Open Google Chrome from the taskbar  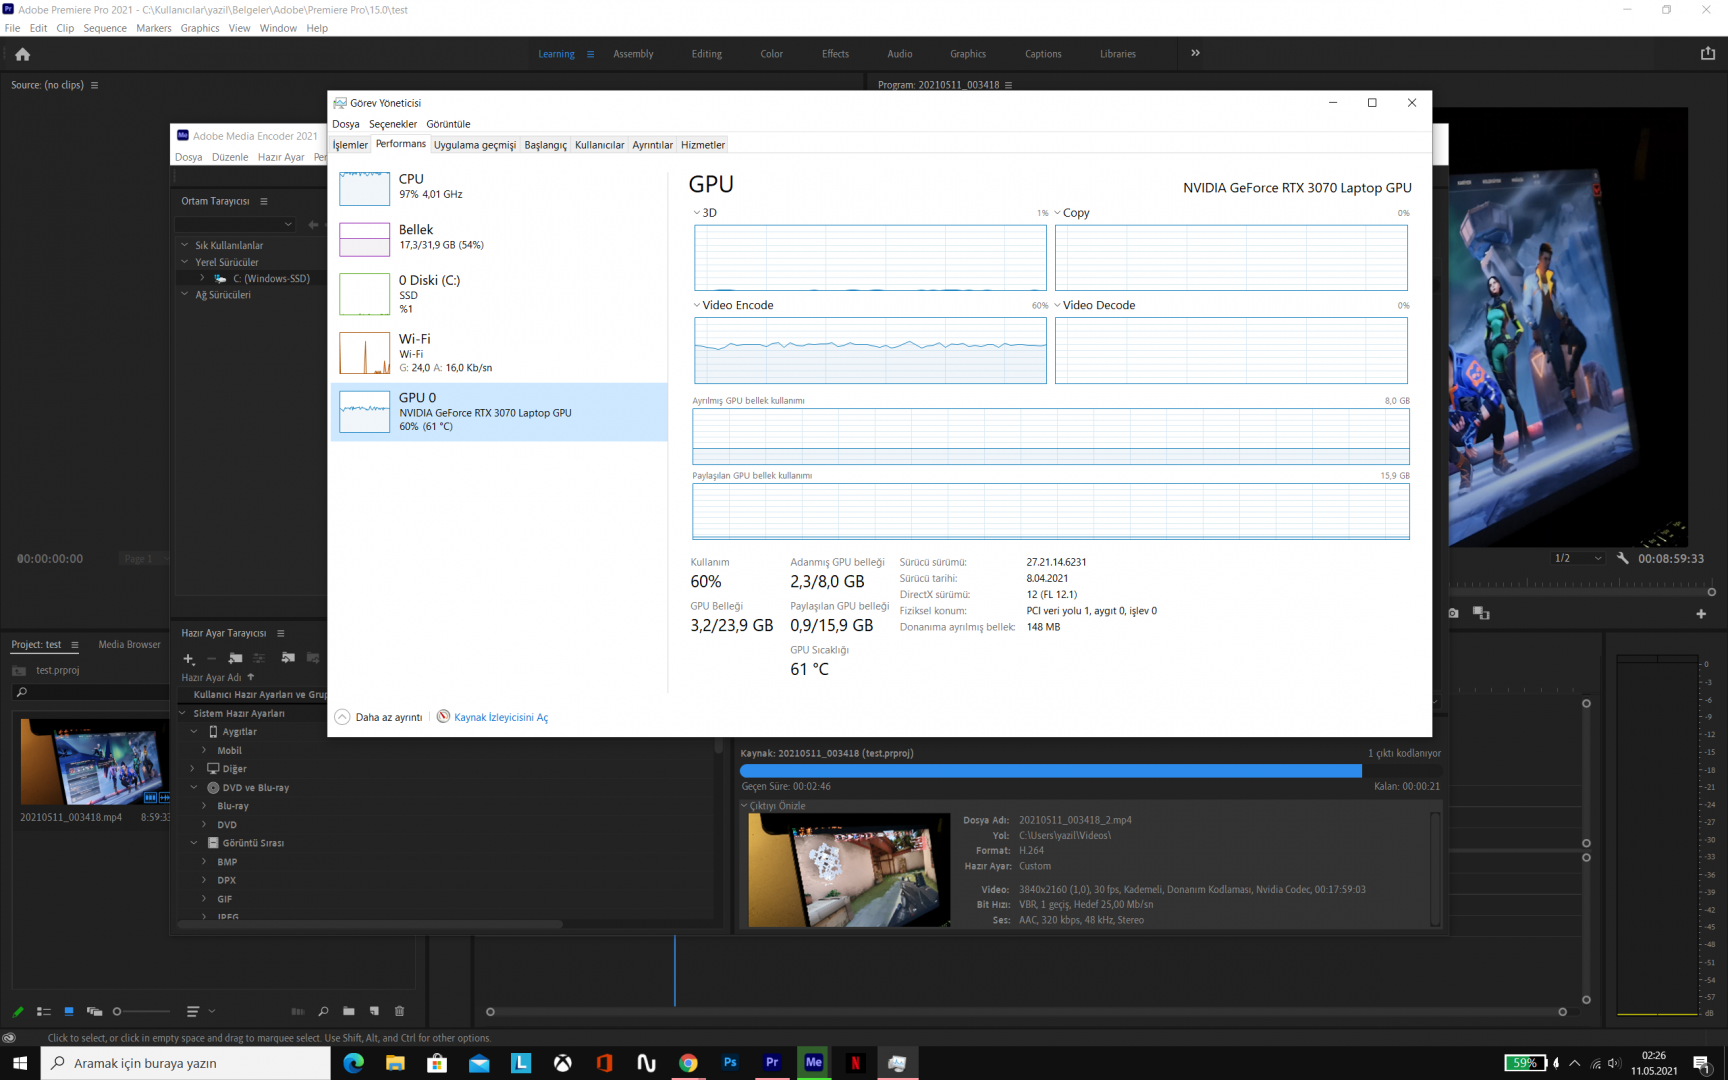point(688,1063)
